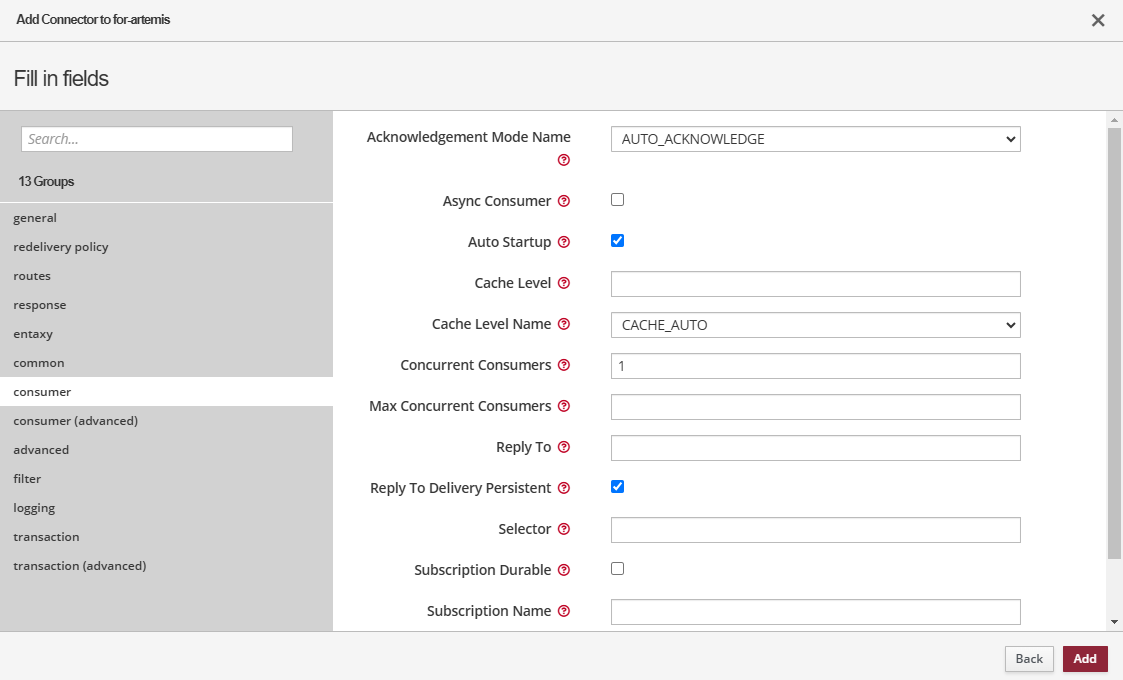Screen dimensions: 1123x680
Task: Click help icon beside Auto Startup
Action: 564,242
